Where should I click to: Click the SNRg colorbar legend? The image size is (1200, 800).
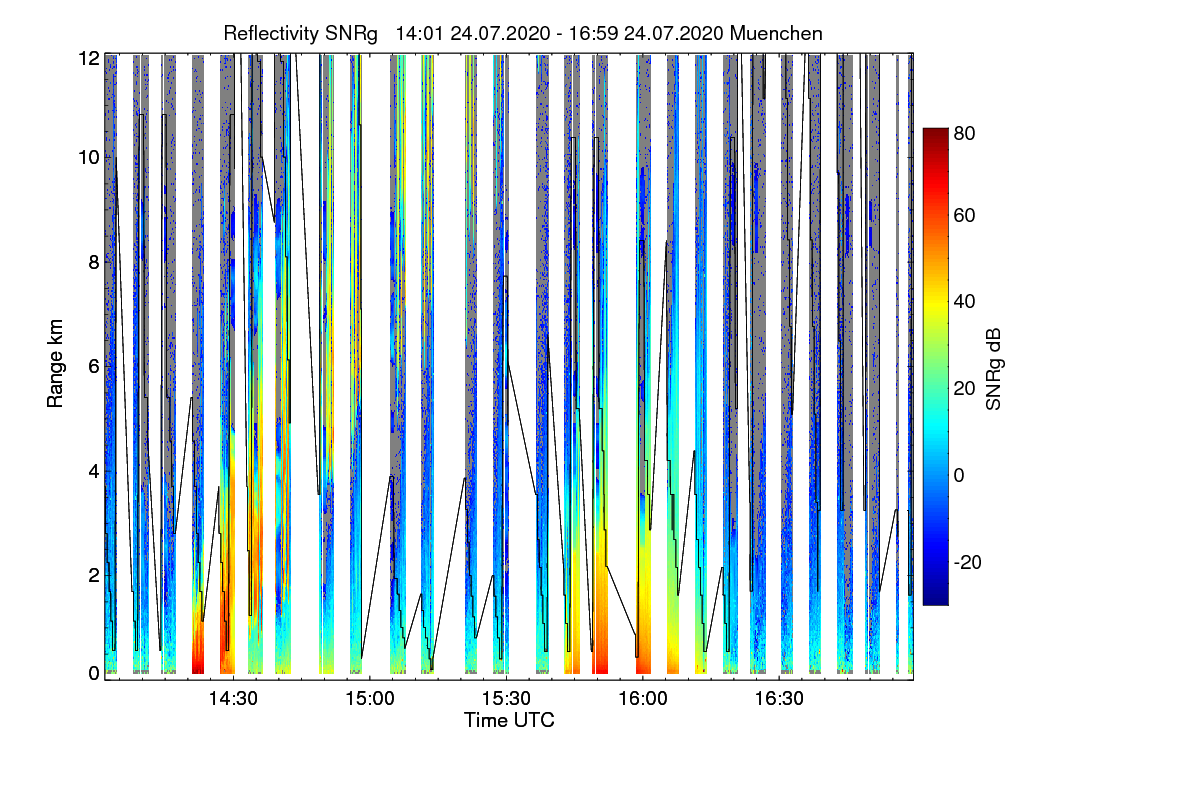point(935,366)
